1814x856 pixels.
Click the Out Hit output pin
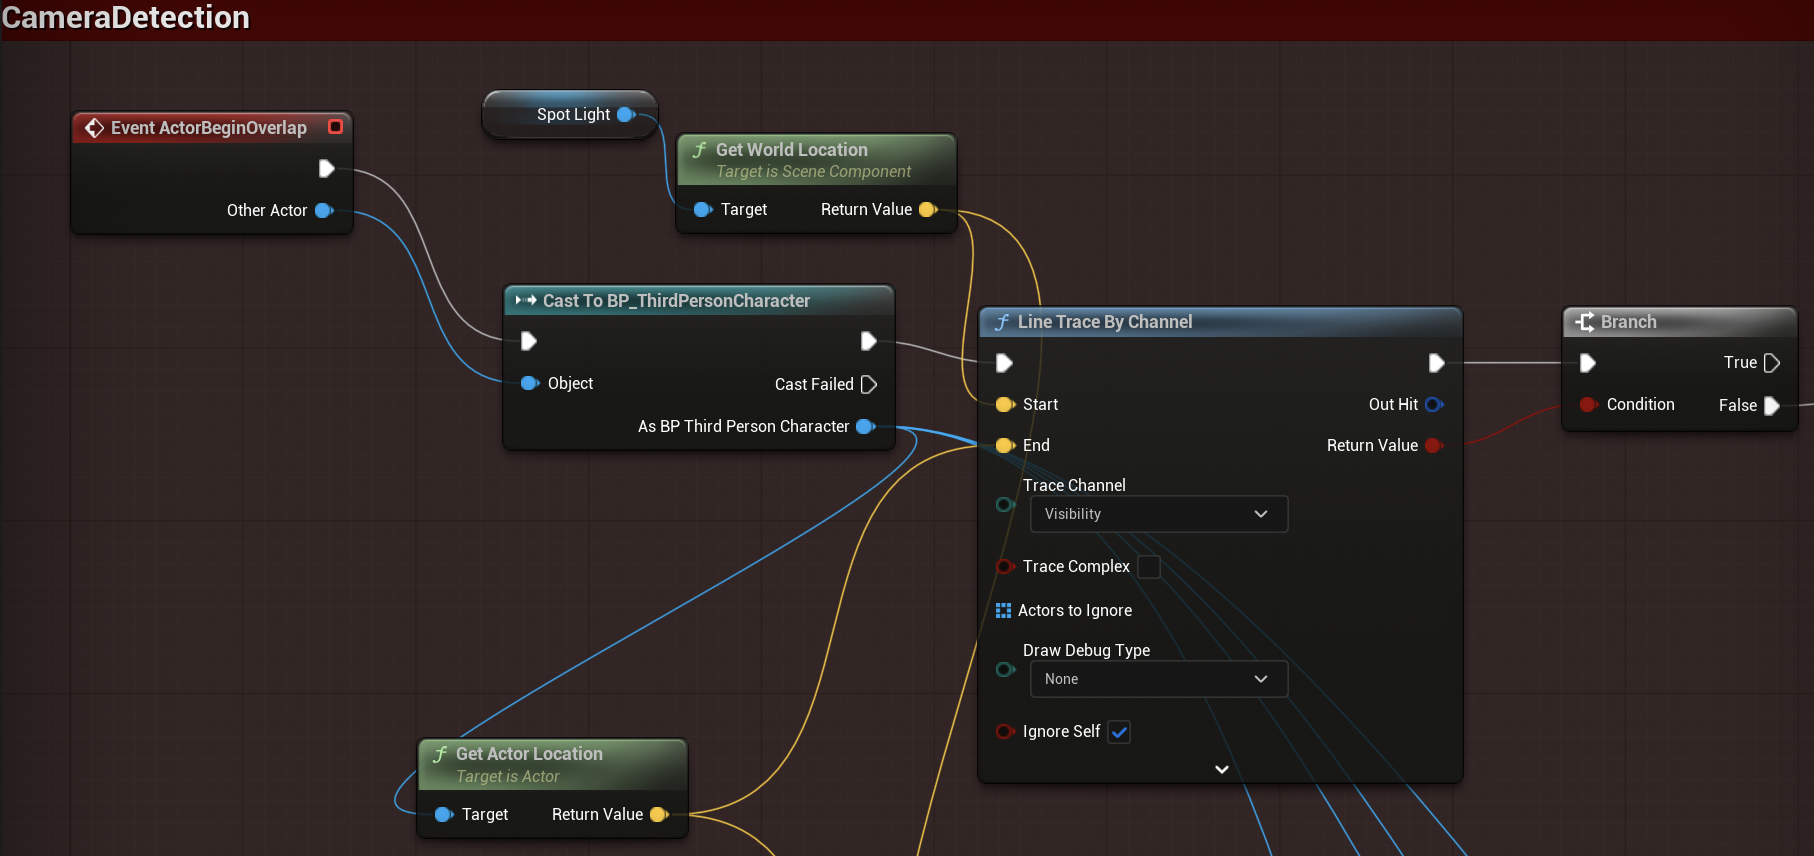coord(1434,404)
